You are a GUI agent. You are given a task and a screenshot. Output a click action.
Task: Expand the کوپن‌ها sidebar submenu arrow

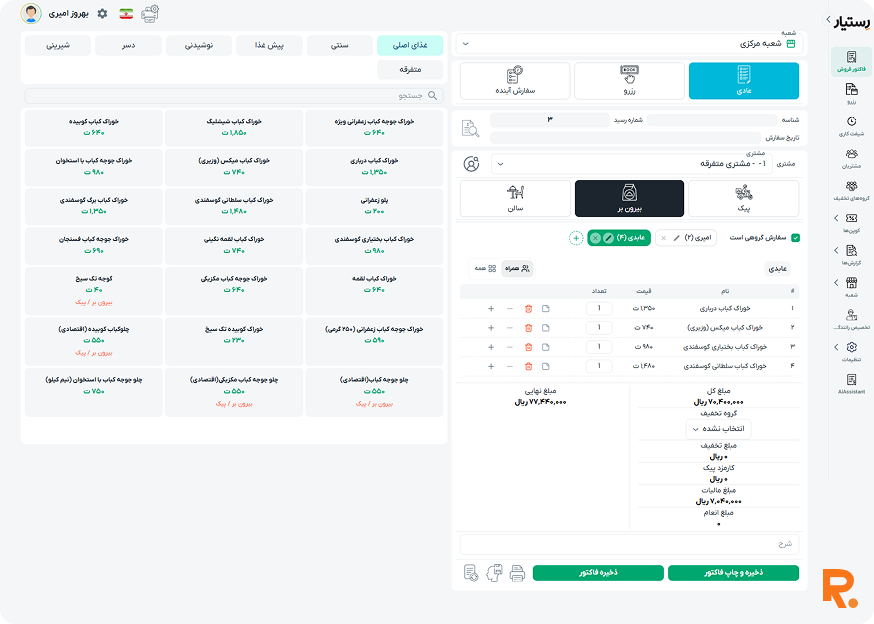coord(836,218)
